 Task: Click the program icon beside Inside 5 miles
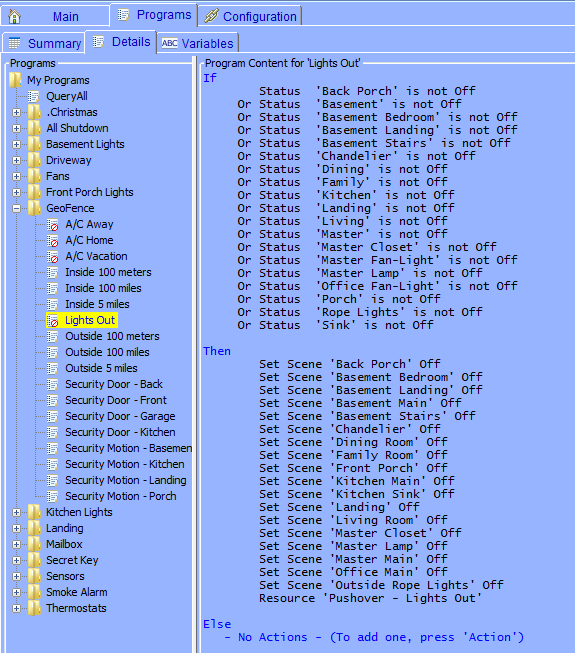[x=52, y=304]
